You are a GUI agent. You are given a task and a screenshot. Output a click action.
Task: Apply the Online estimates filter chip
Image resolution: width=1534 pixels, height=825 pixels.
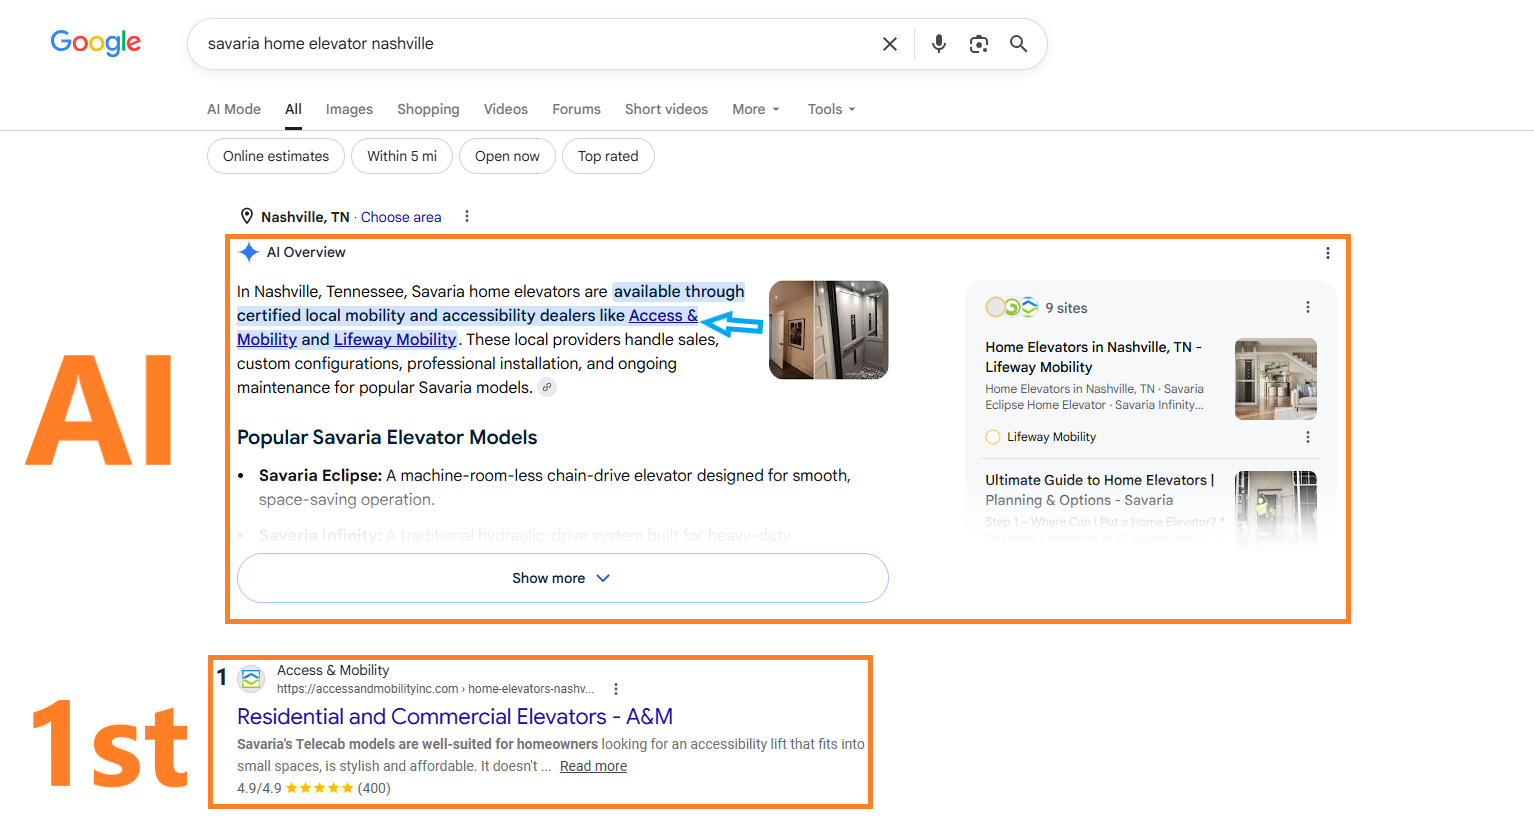pyautogui.click(x=276, y=156)
